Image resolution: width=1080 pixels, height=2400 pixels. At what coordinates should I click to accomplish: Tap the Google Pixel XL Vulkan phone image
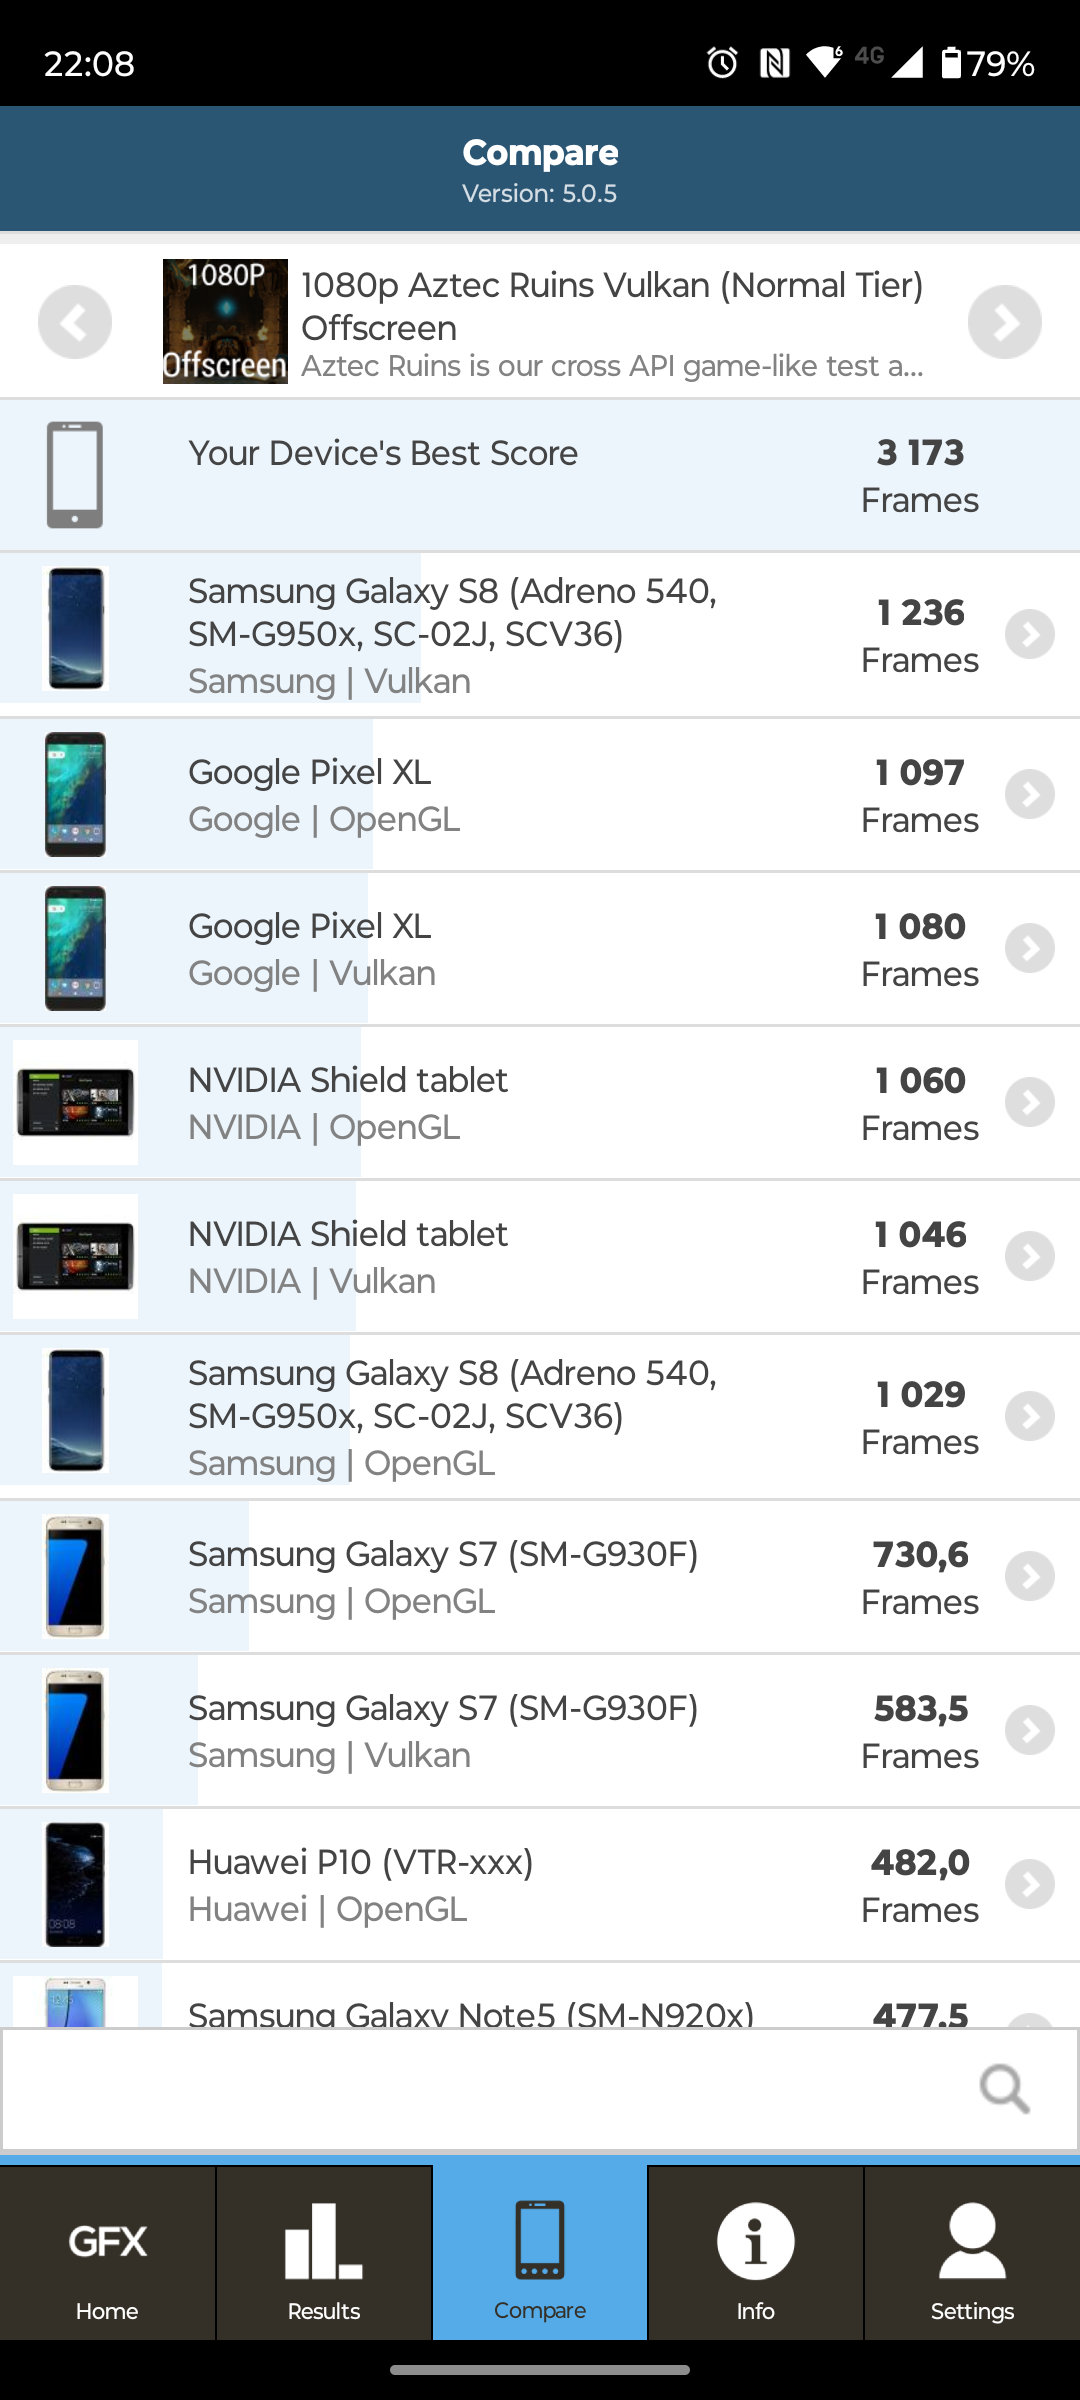75,949
